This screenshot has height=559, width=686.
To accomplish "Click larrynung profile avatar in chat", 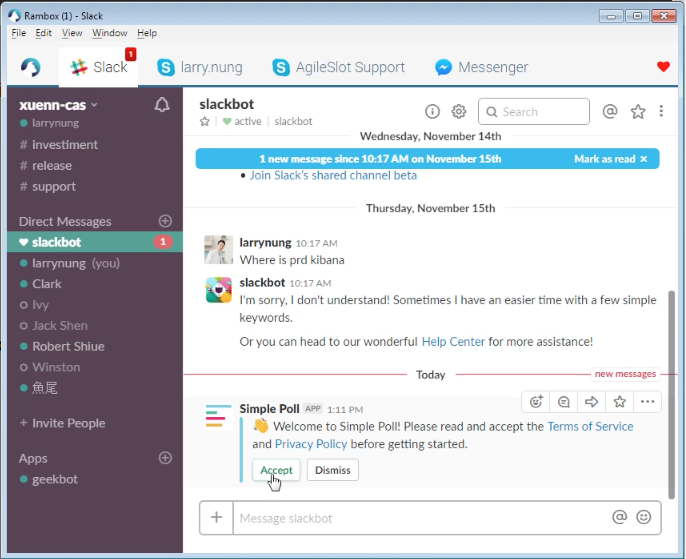I will pos(218,249).
